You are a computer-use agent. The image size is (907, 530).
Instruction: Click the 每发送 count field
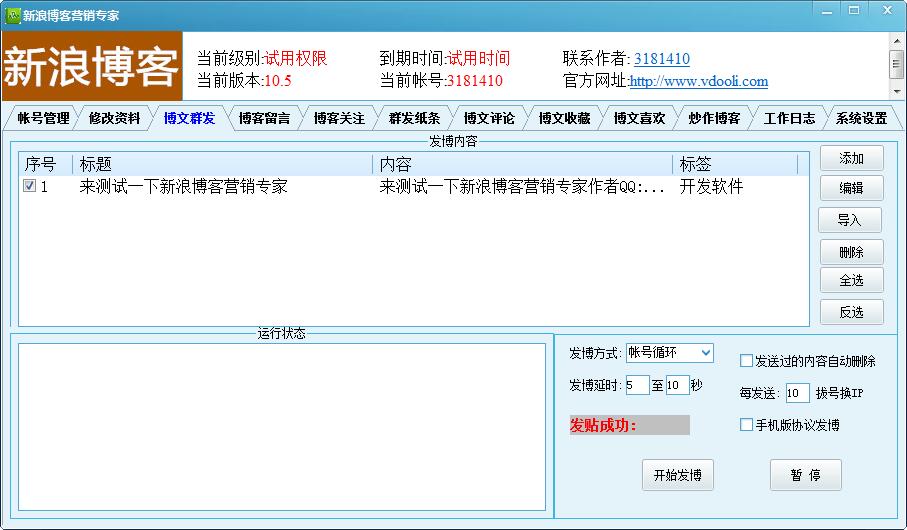click(797, 393)
